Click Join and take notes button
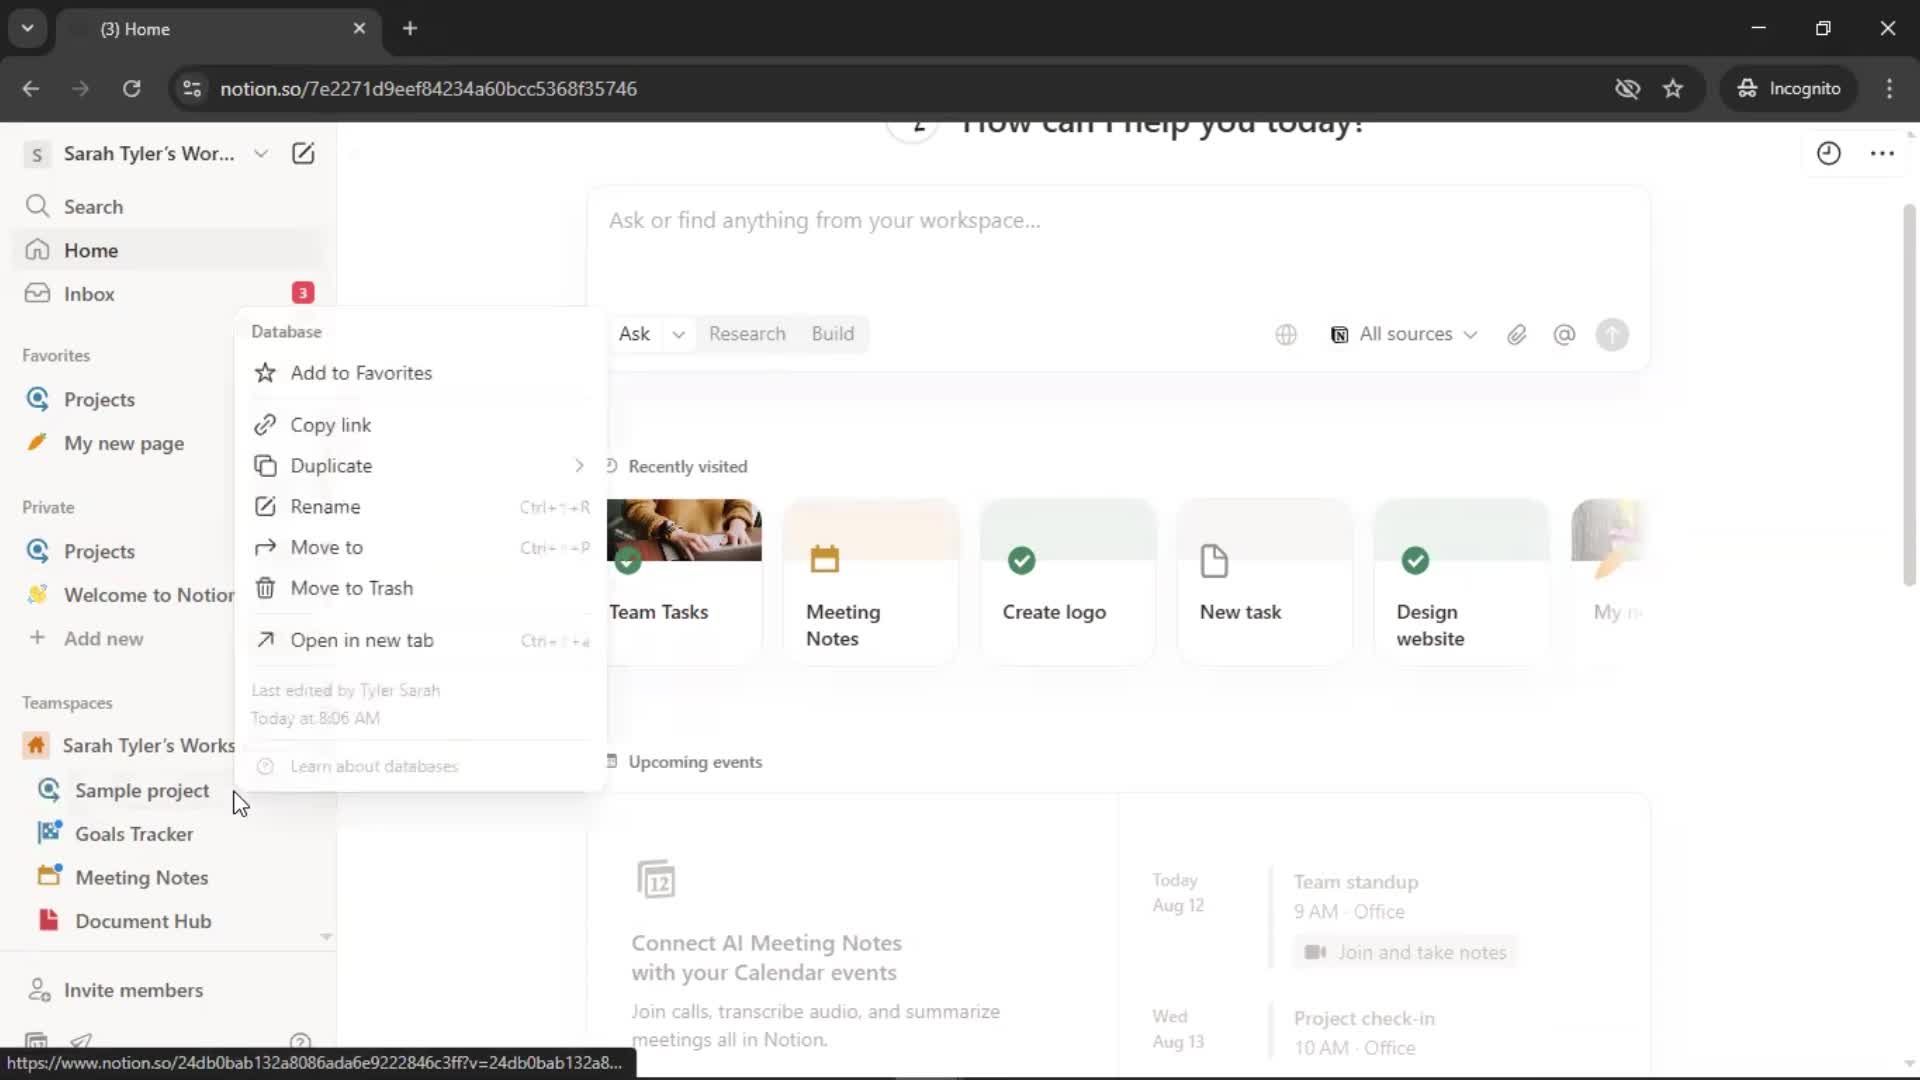Image resolution: width=1920 pixels, height=1080 pixels. point(1405,952)
